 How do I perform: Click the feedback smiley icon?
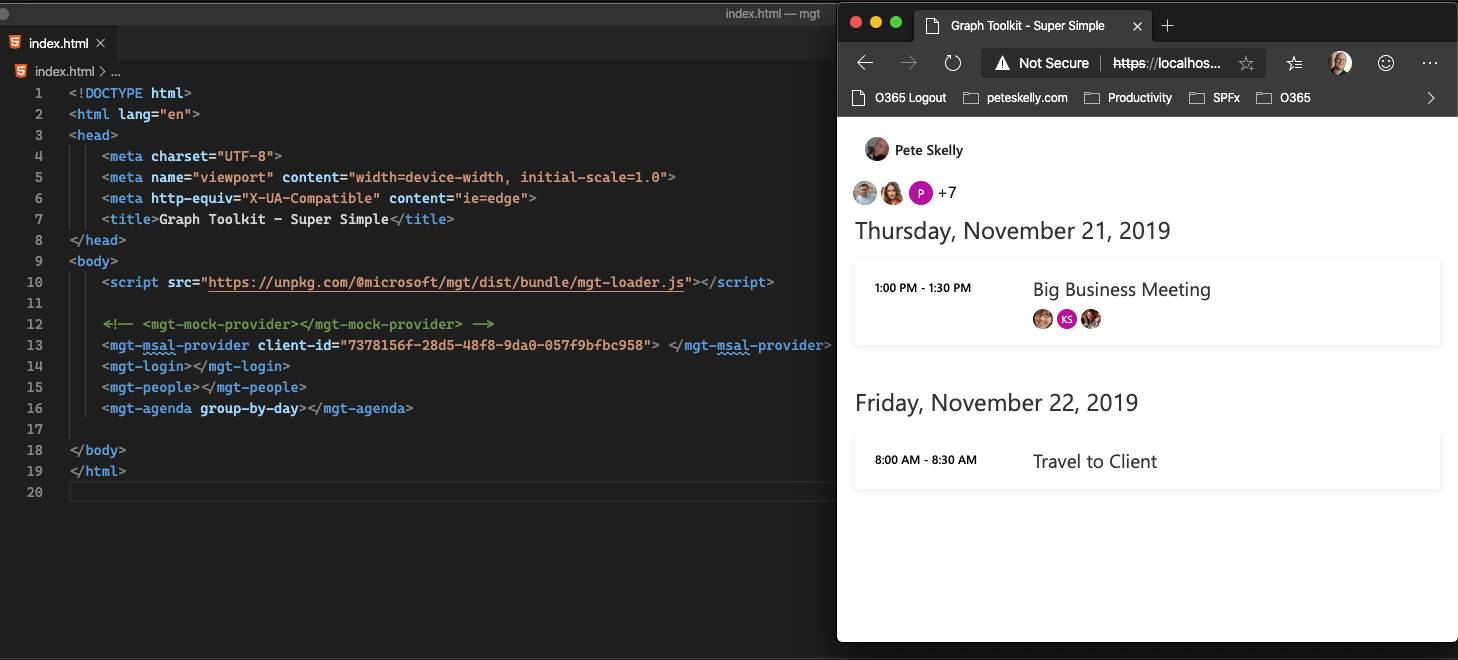[1386, 63]
